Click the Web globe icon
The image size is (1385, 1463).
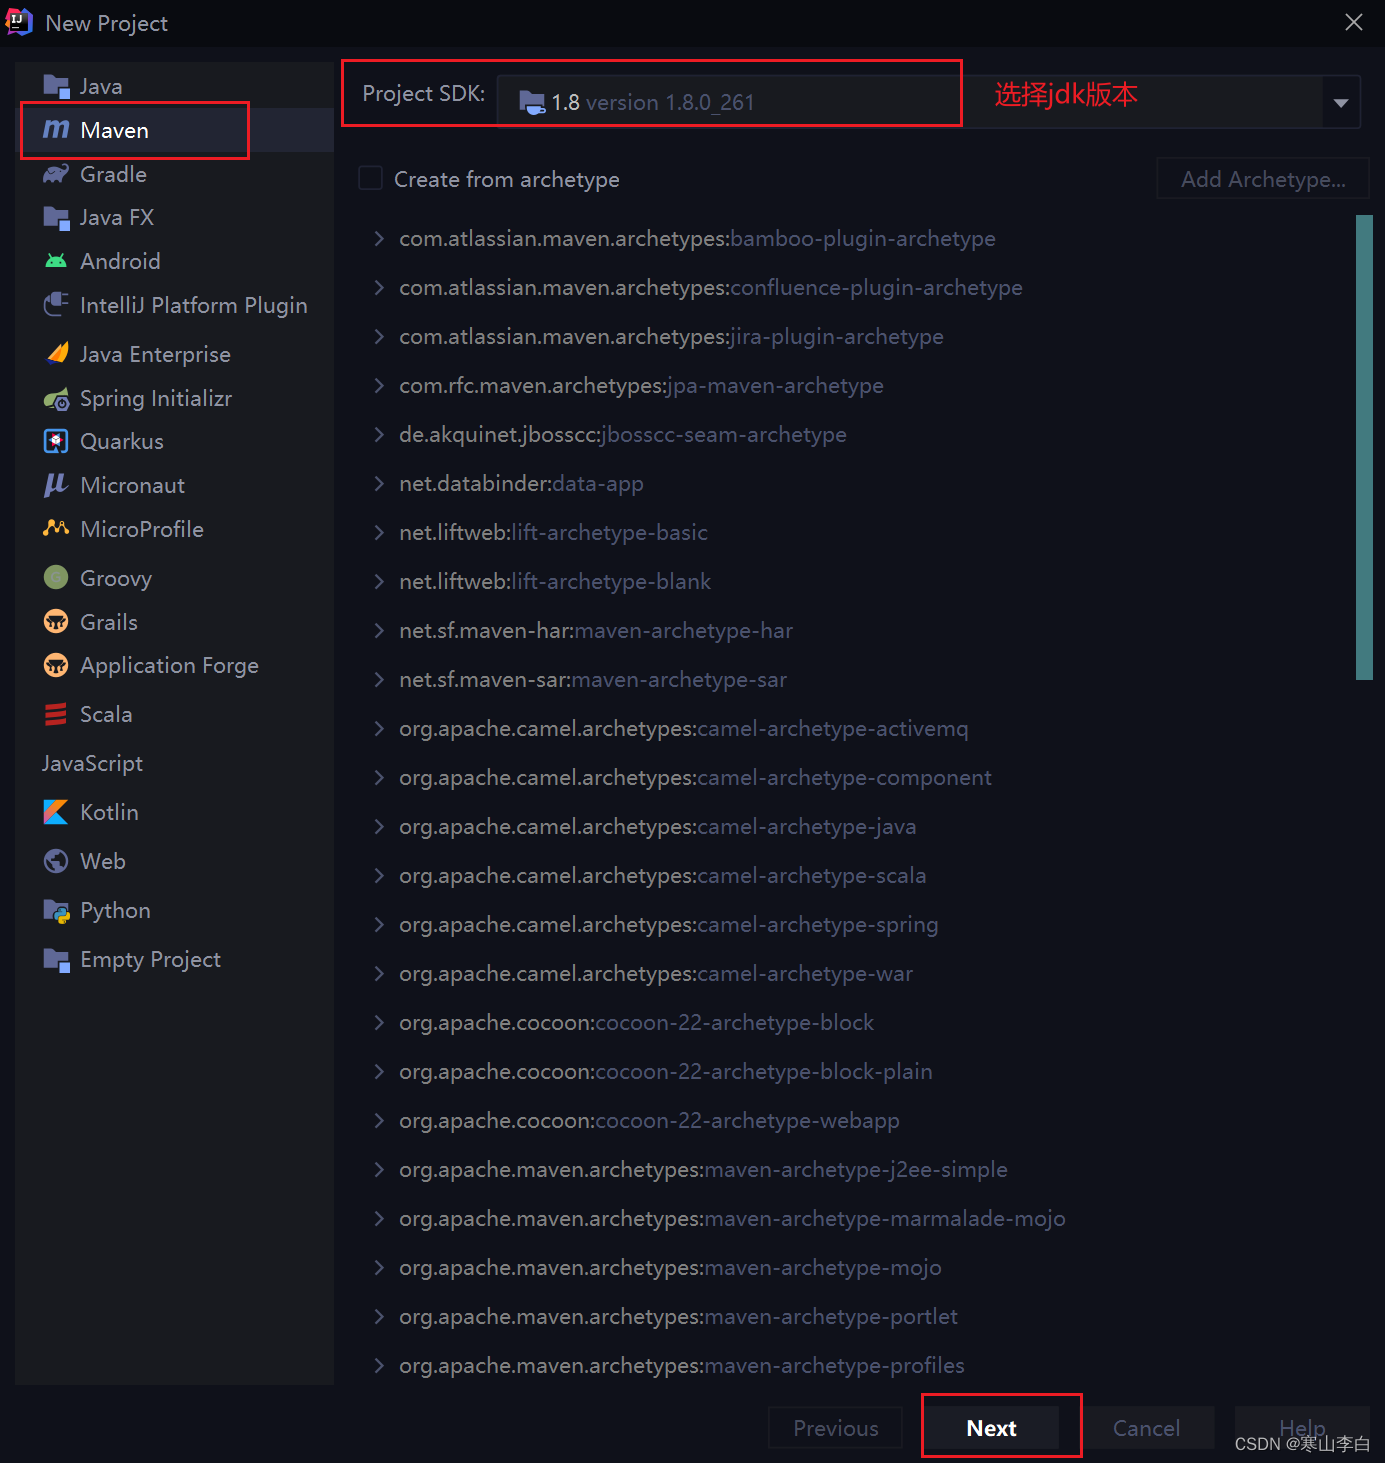56,861
